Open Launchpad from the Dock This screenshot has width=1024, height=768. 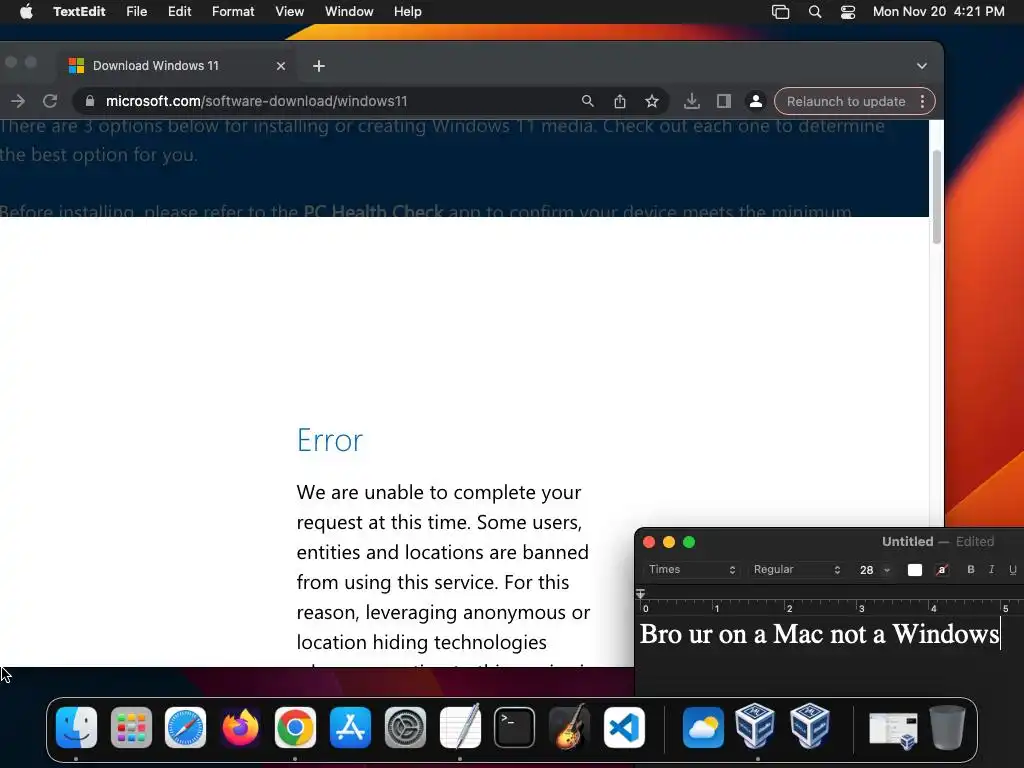(131, 728)
